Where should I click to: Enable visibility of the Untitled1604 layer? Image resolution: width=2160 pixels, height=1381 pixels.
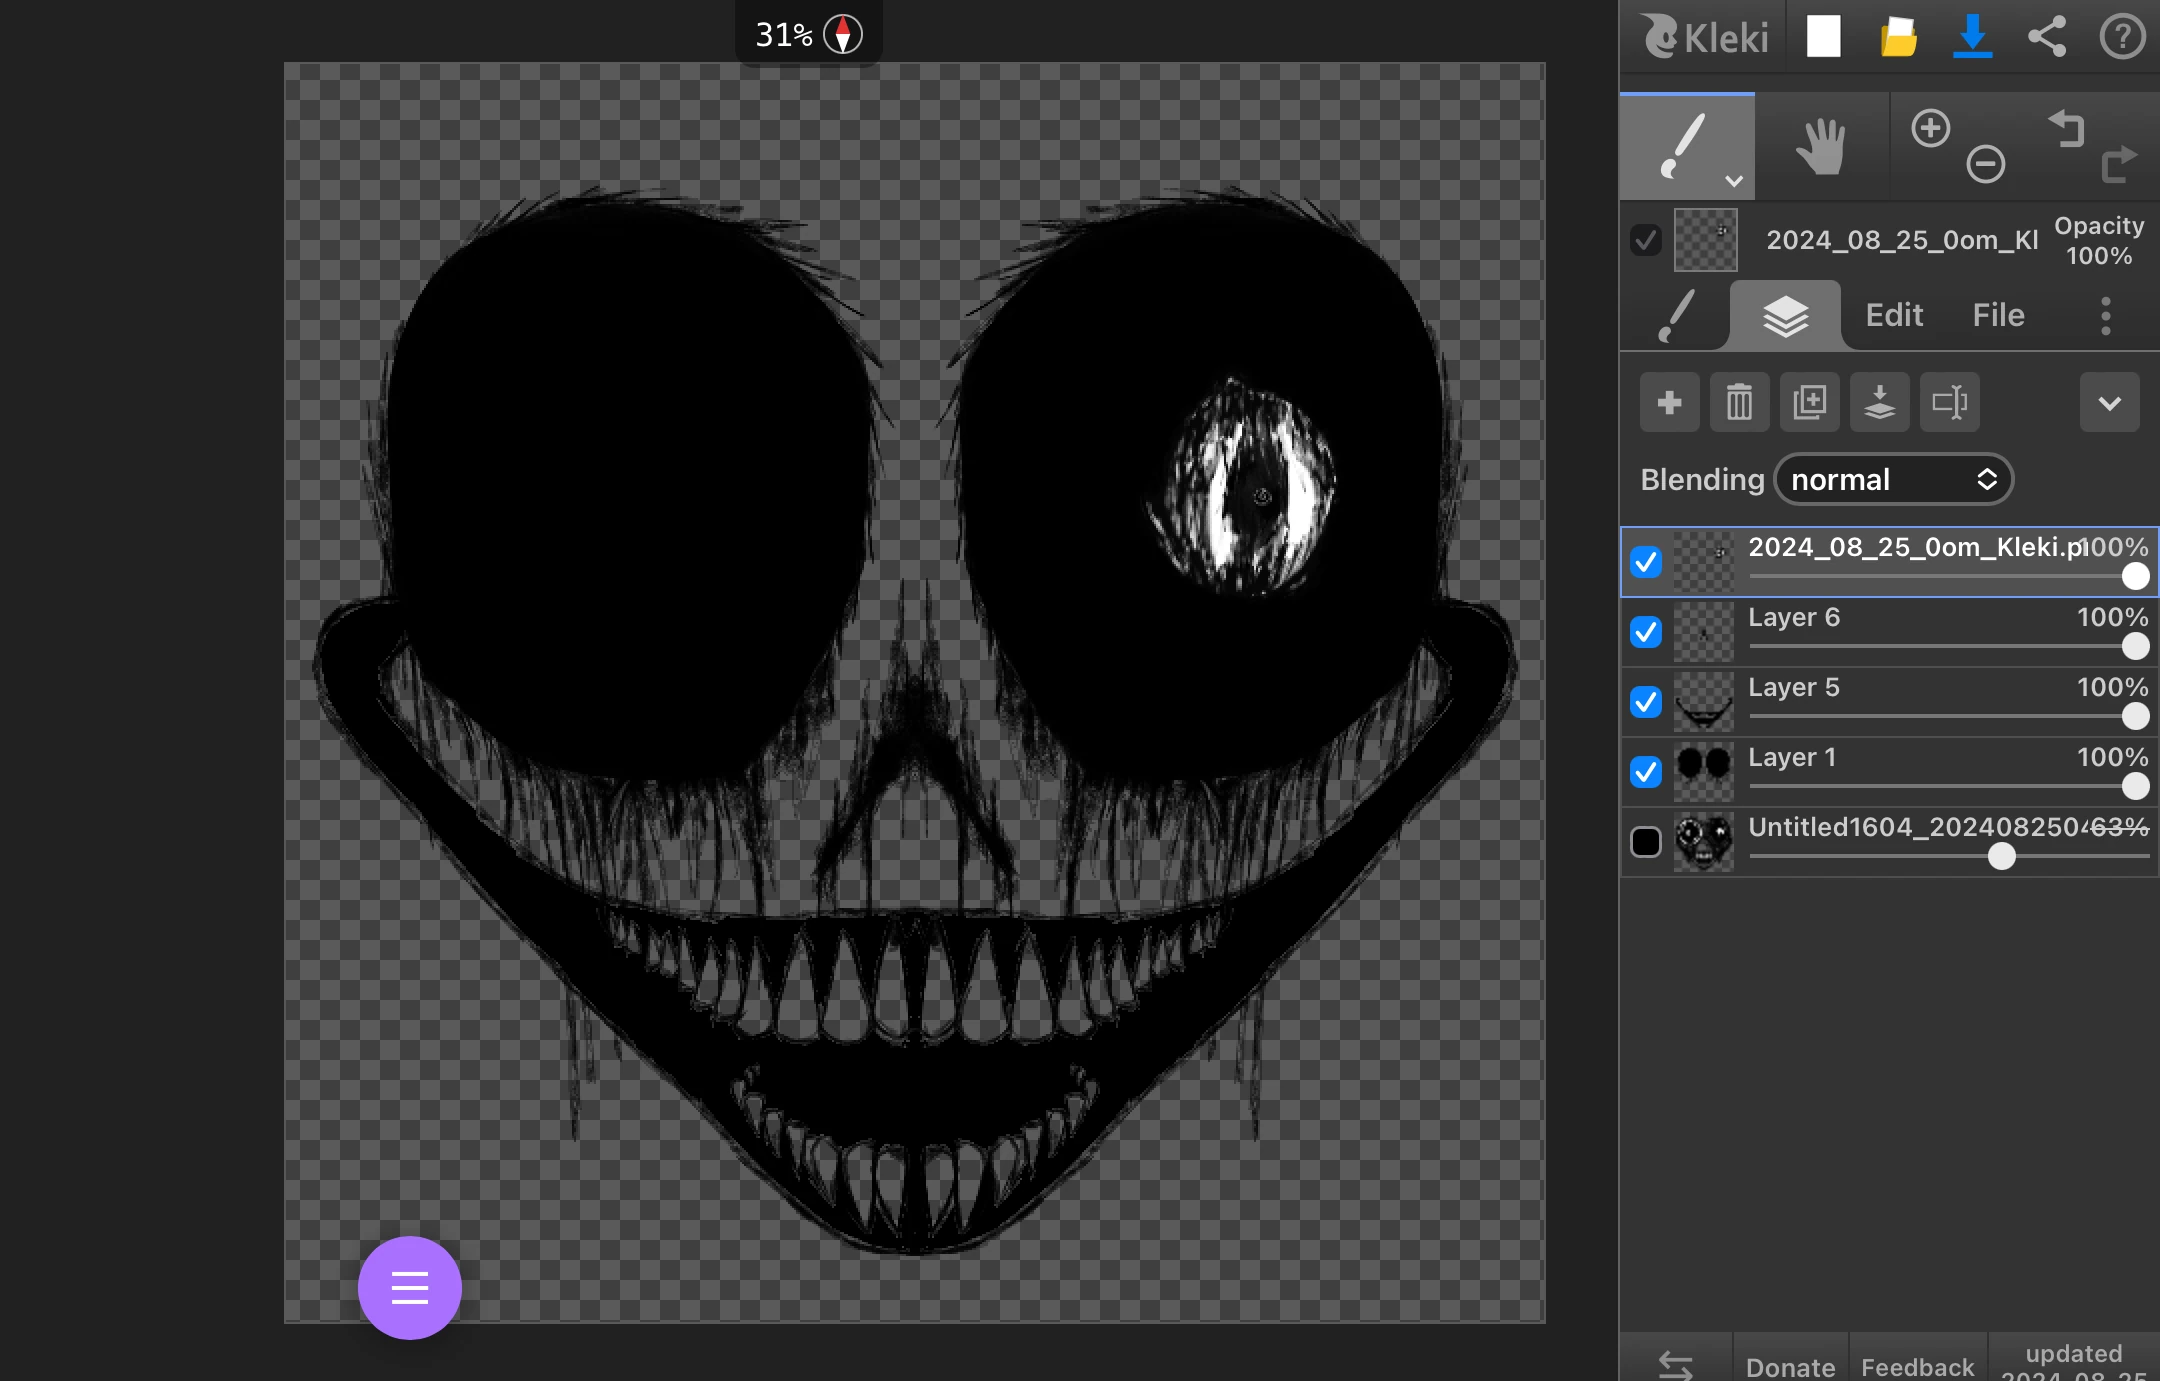click(x=1646, y=843)
